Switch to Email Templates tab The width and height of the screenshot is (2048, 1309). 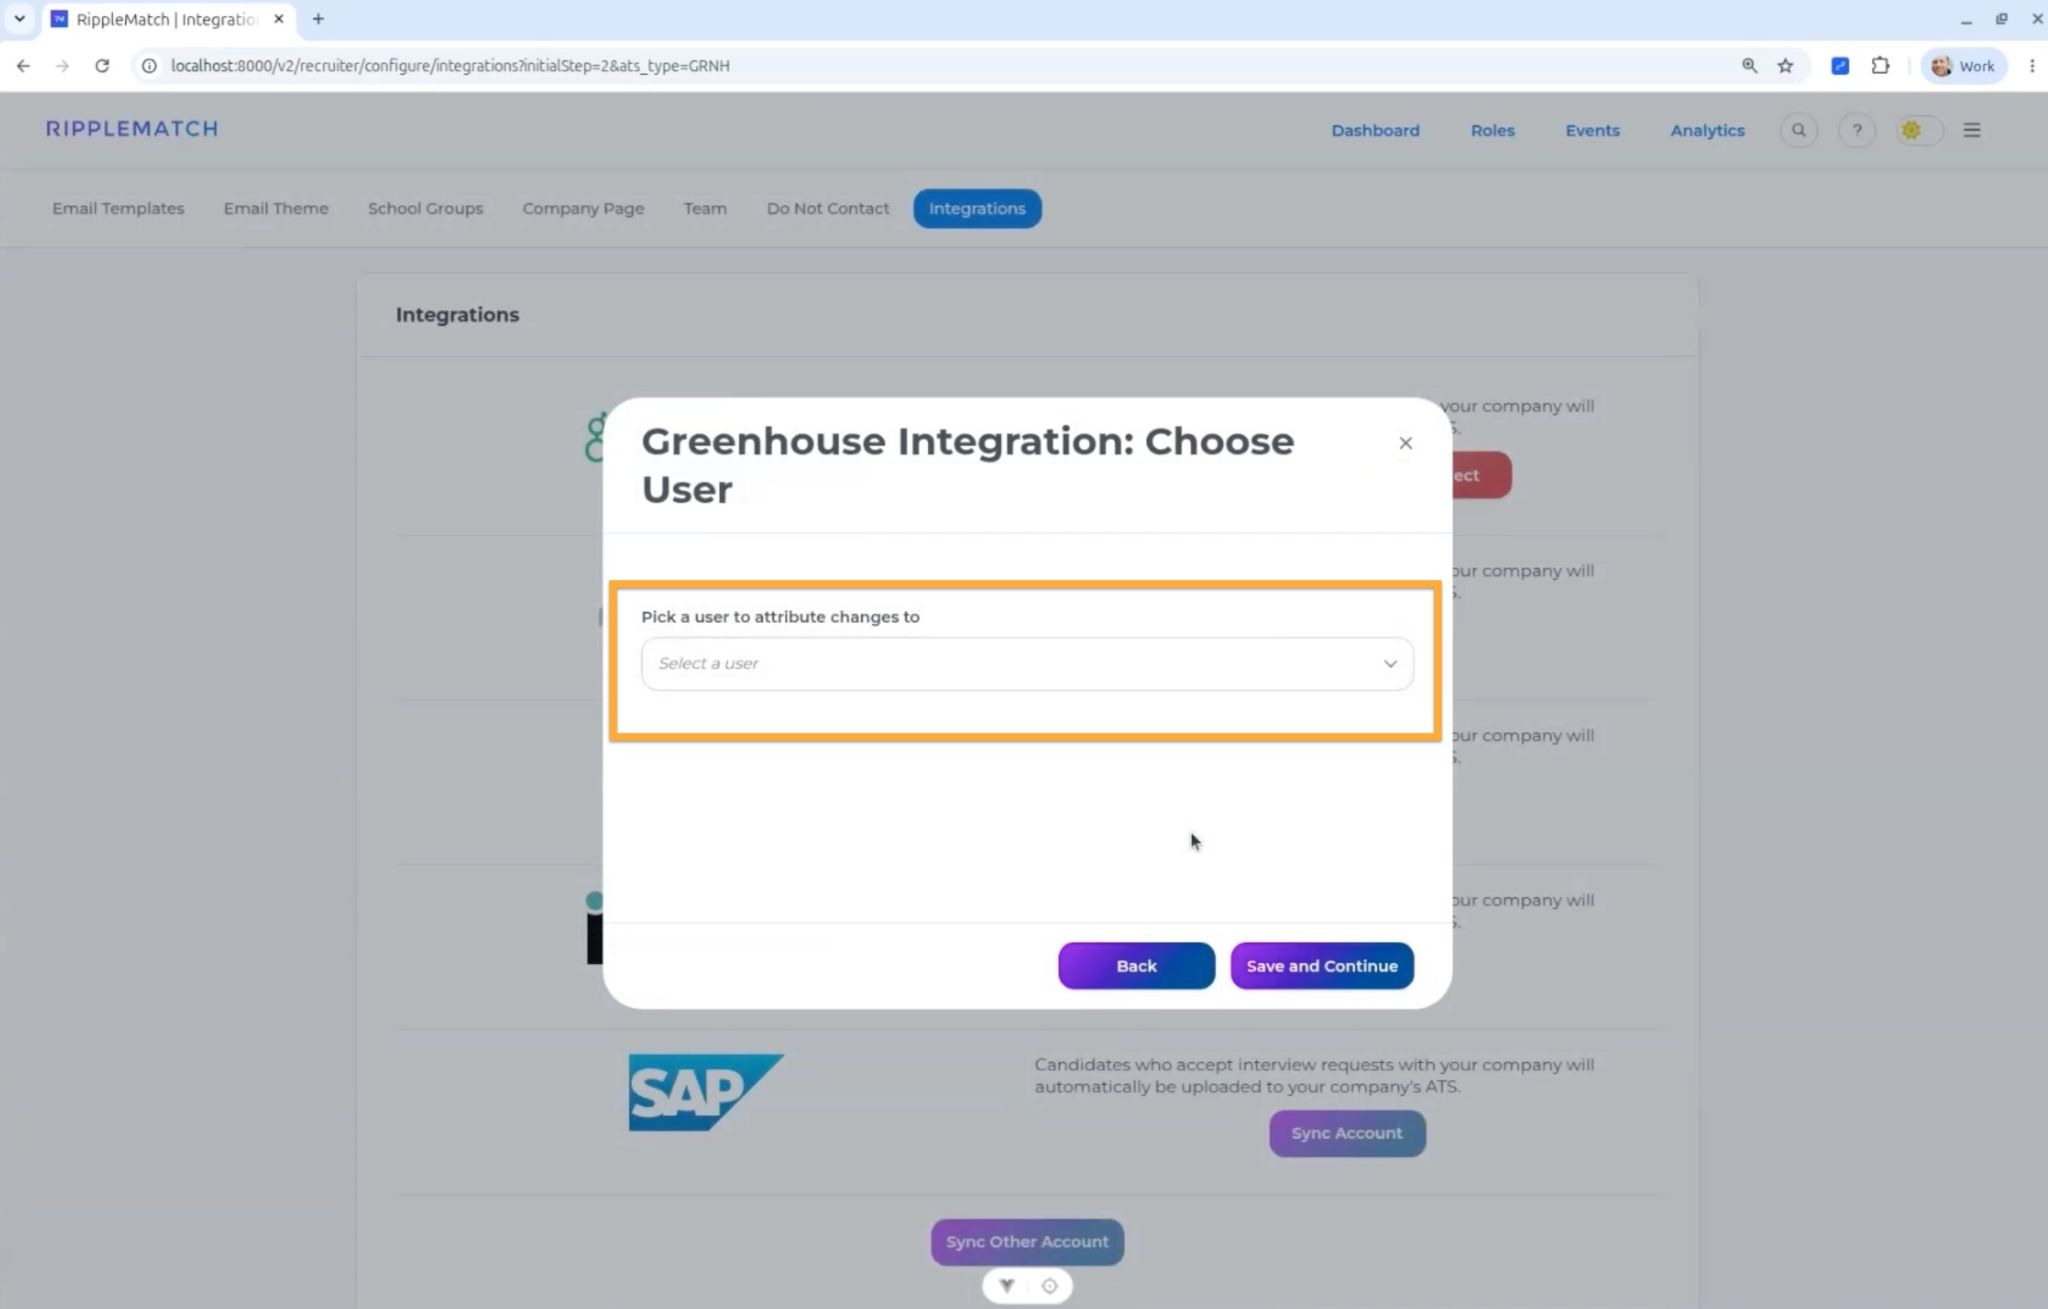(x=118, y=209)
